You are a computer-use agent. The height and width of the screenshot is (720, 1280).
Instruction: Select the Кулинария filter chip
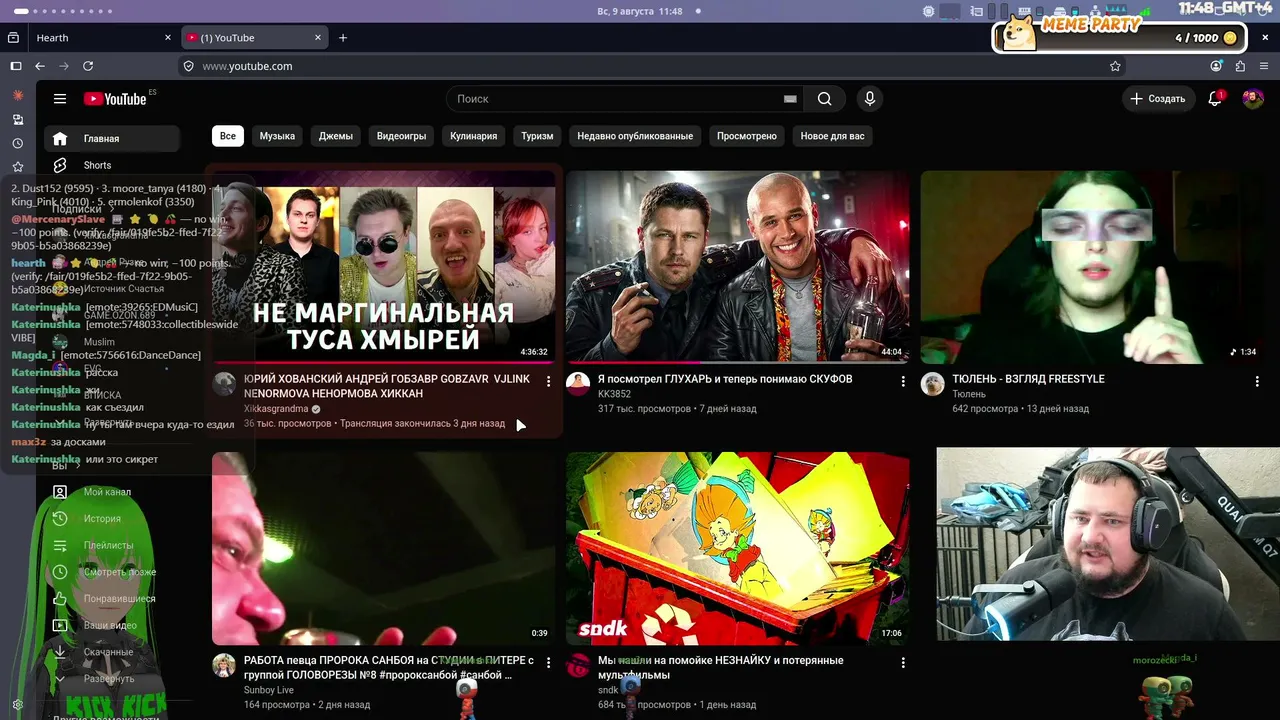tap(473, 136)
